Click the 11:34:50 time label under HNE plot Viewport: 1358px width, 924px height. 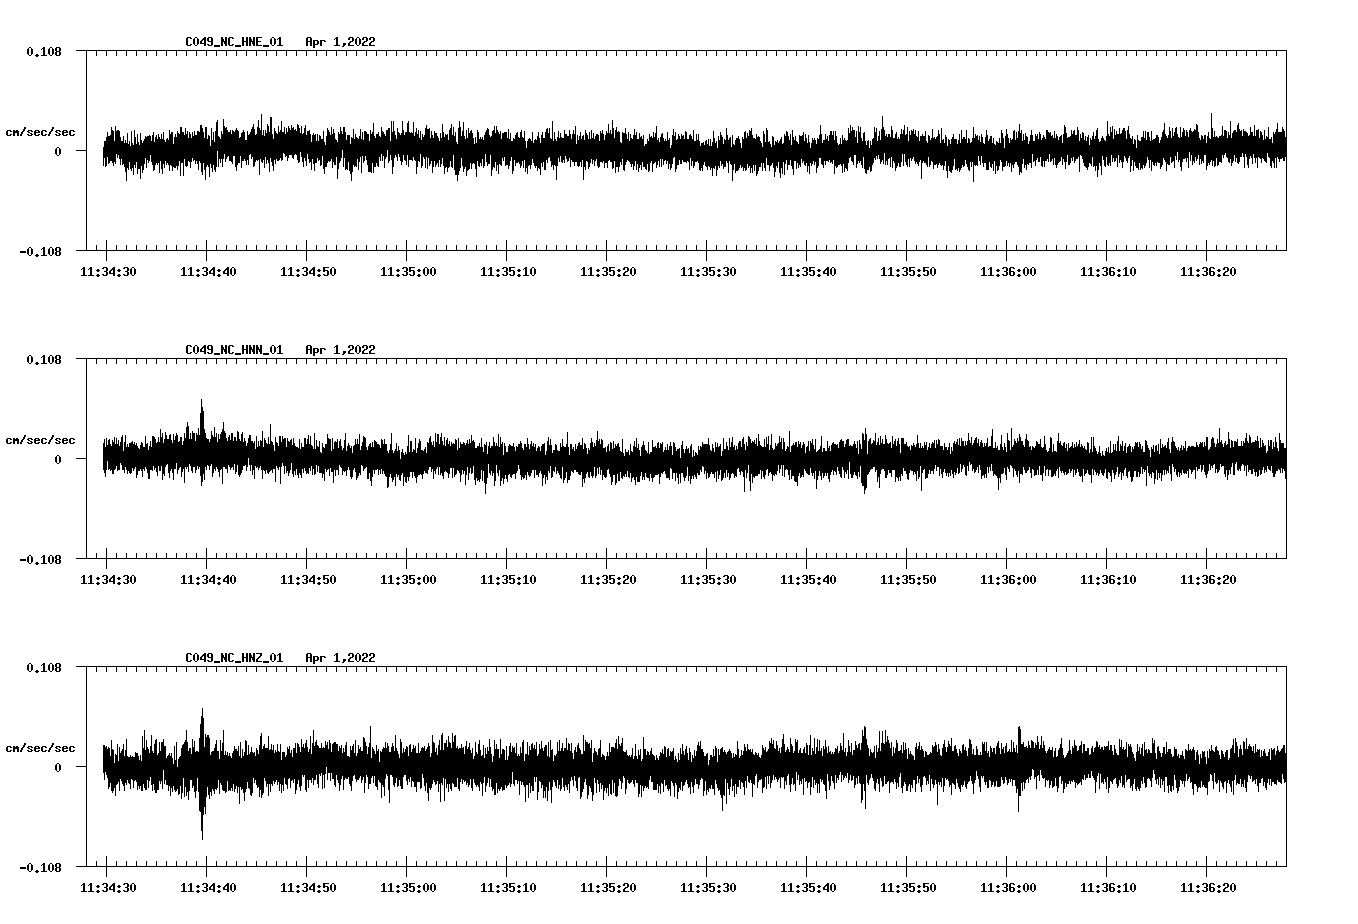308,272
